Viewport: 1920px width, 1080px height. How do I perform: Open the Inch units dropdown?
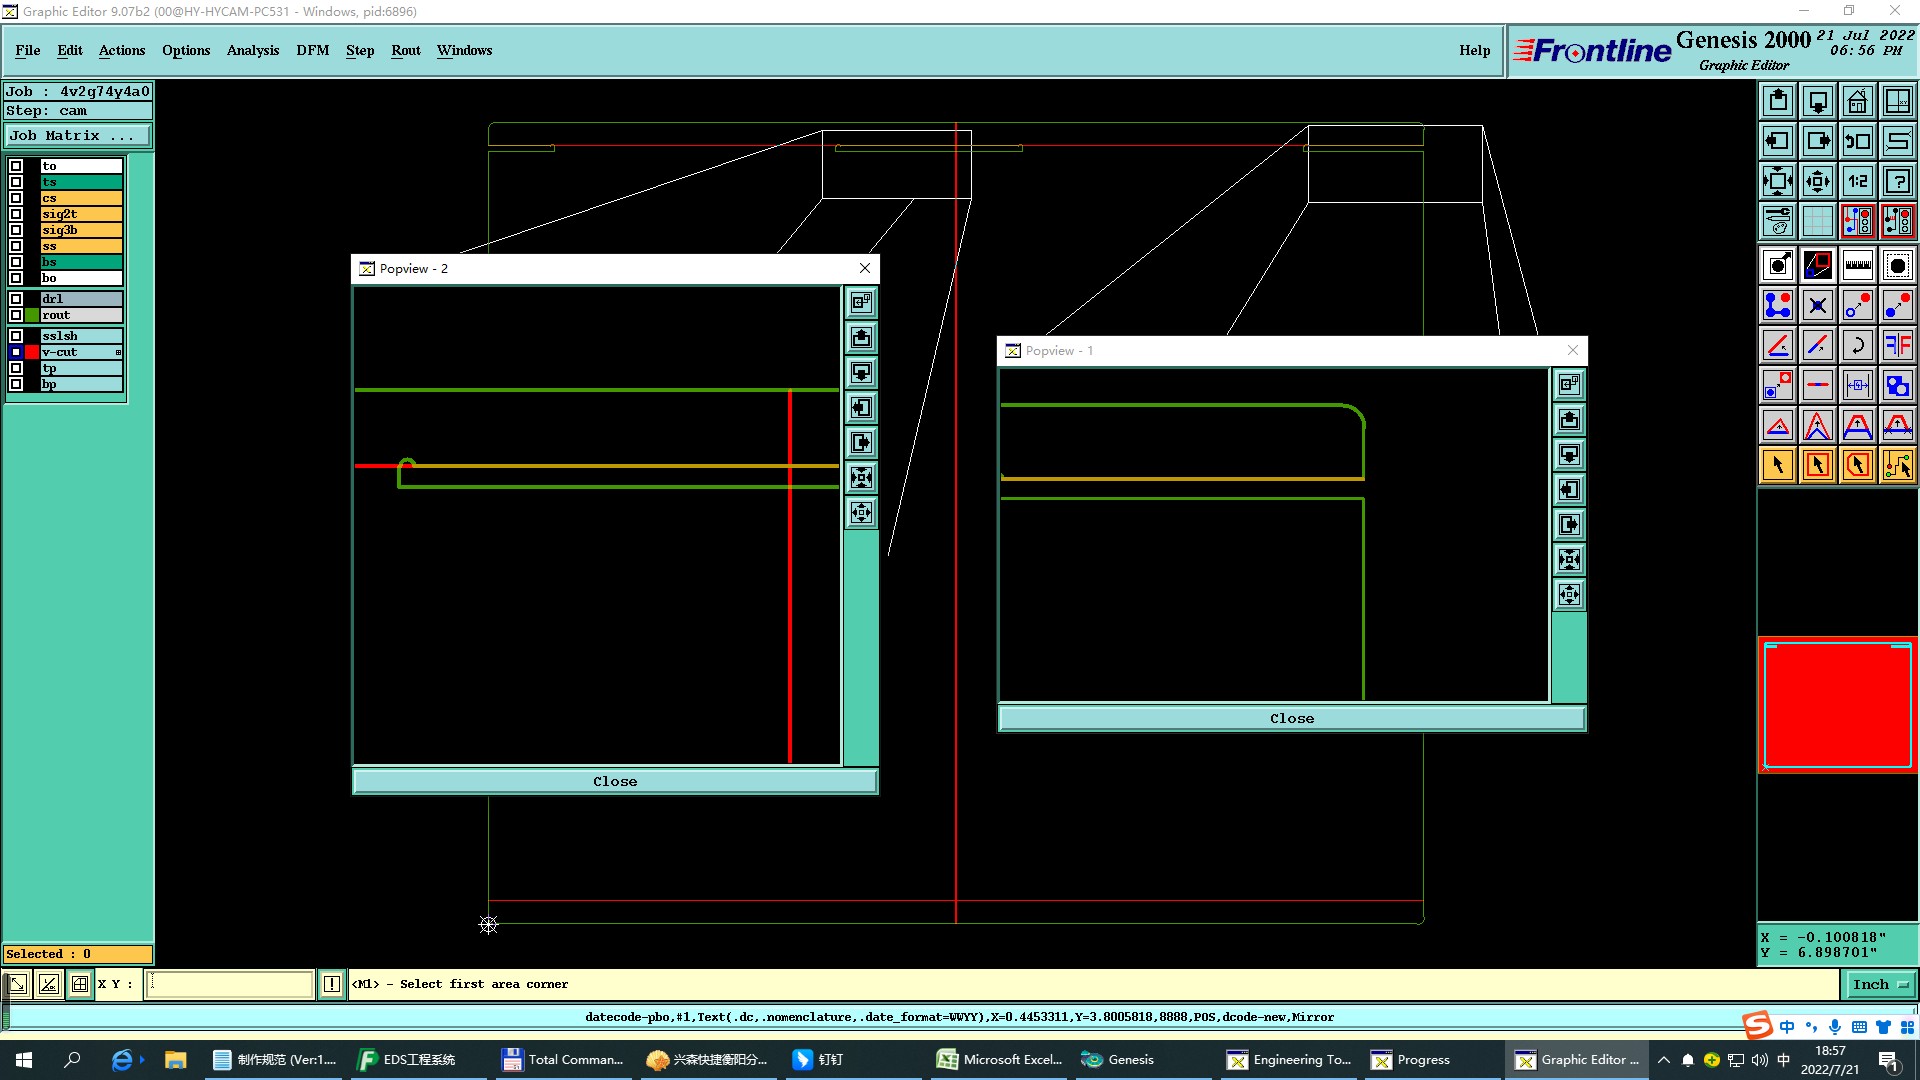point(1879,984)
